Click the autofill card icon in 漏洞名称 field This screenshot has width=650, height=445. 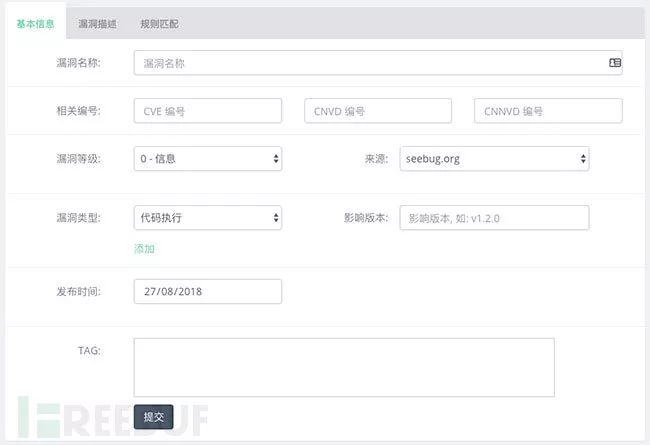(614, 62)
